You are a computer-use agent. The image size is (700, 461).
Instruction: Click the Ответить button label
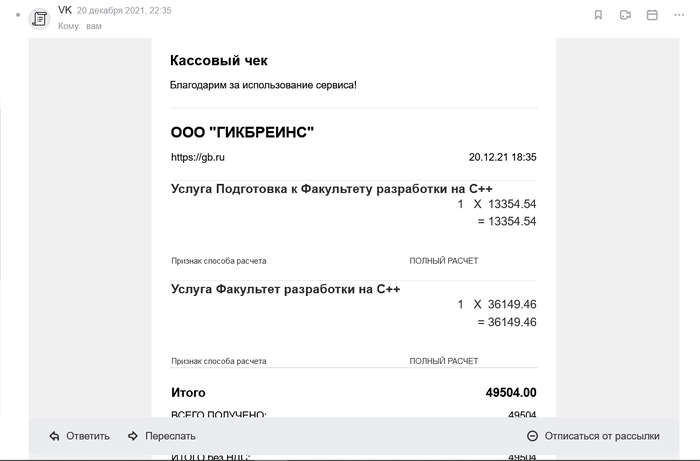(x=88, y=436)
